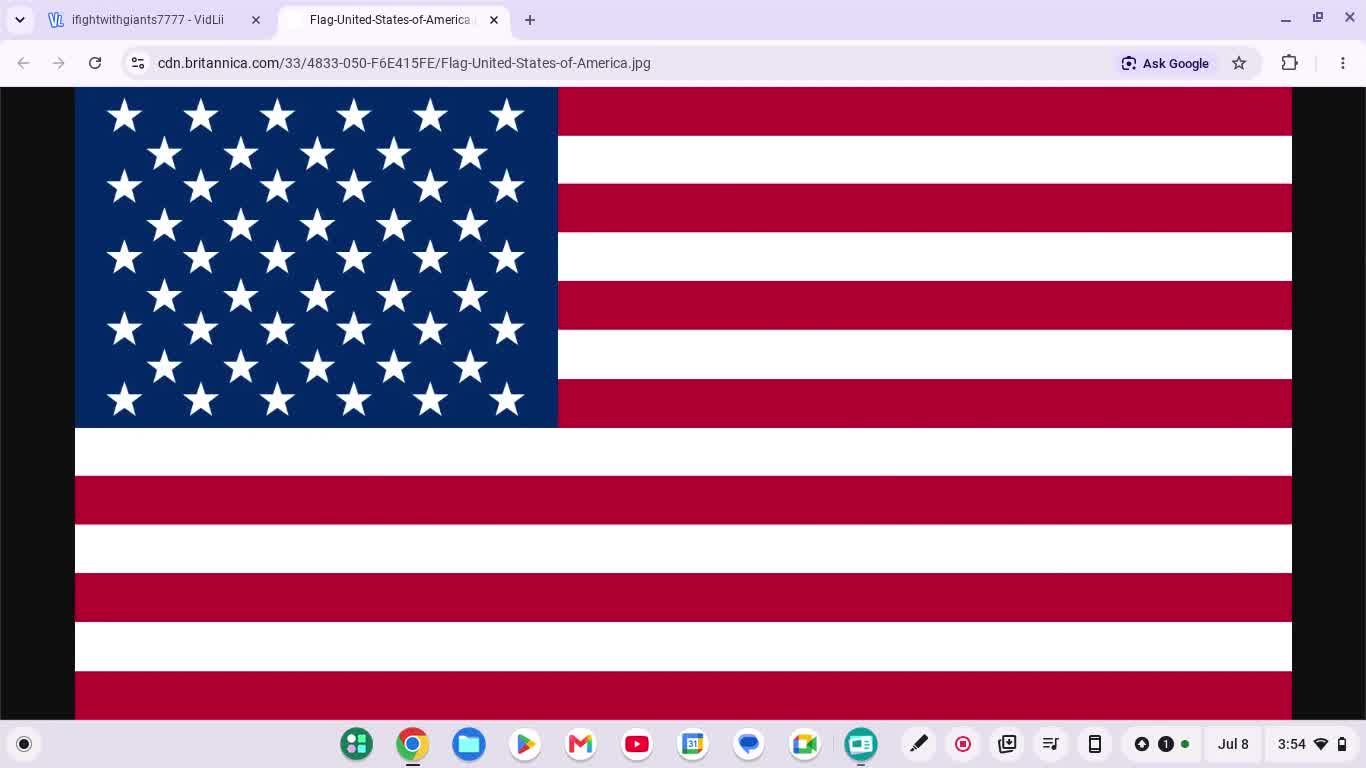Bookmark this page with star icon

(1239, 63)
